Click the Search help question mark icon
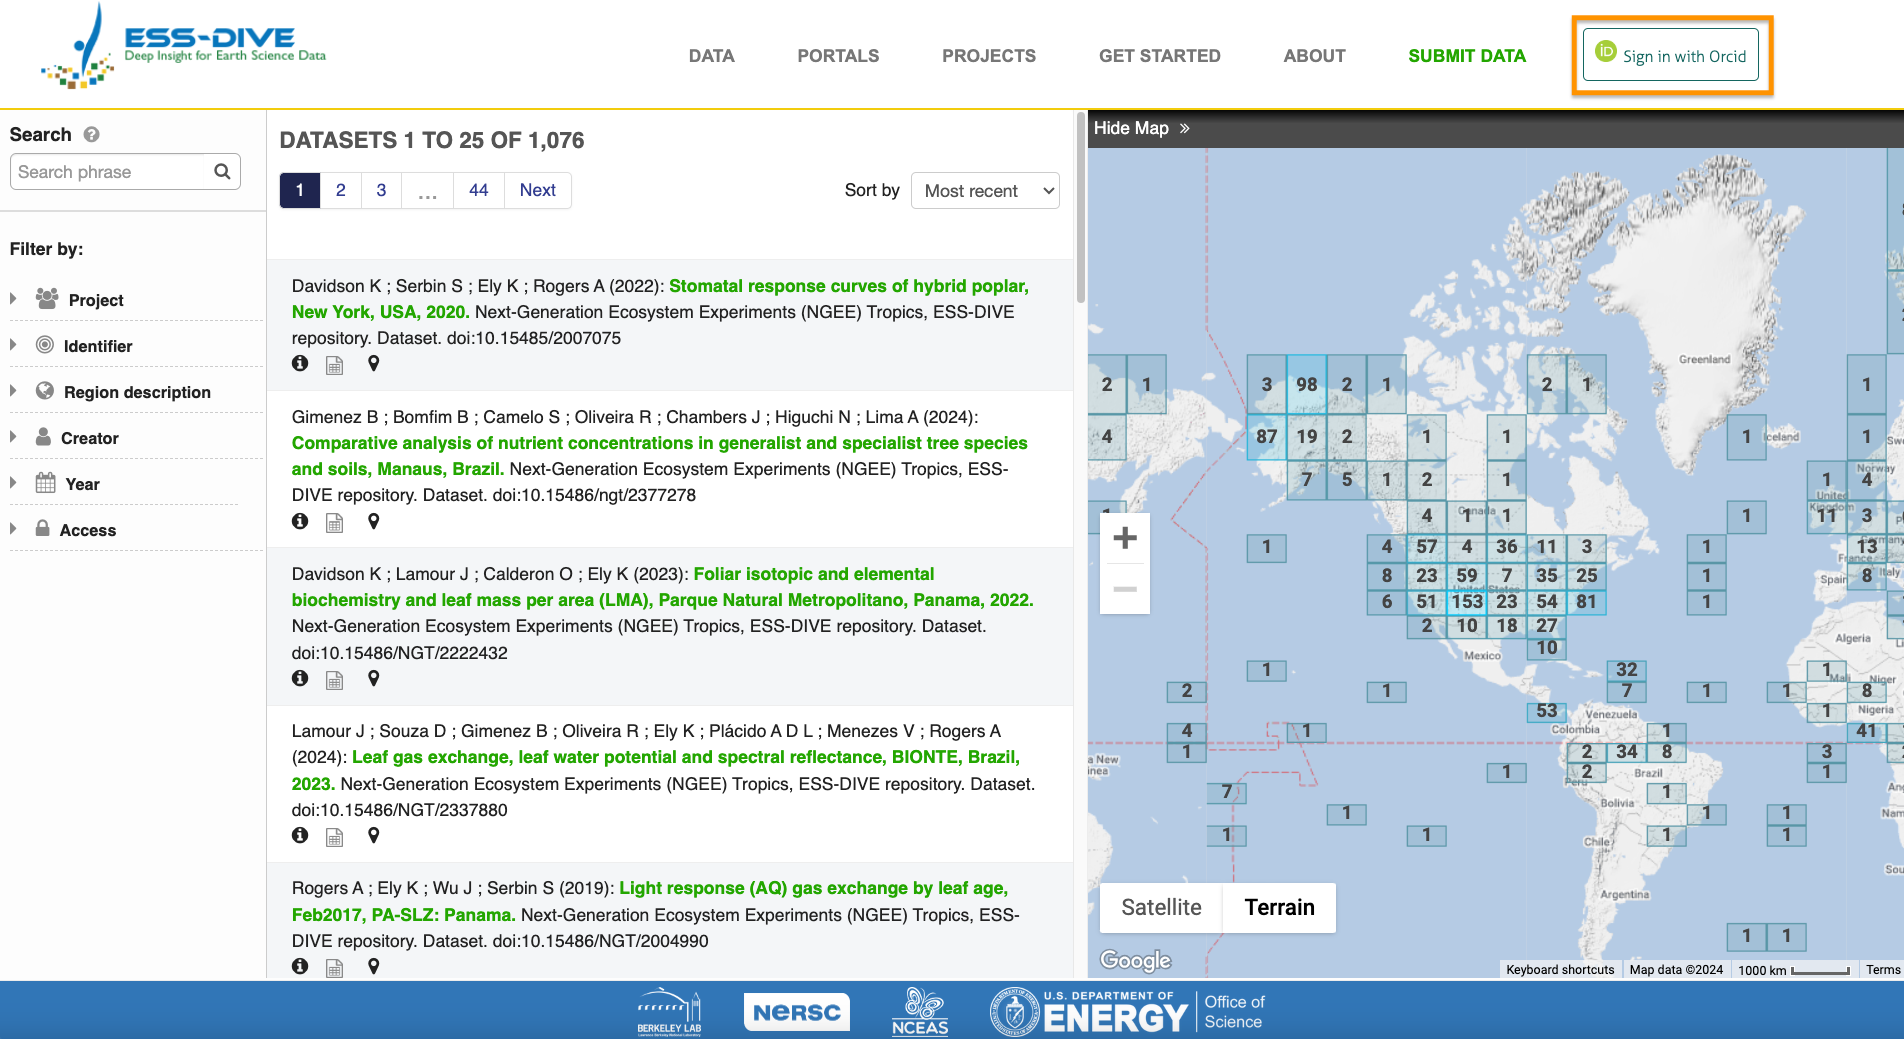This screenshot has height=1039, width=1904. pyautogui.click(x=91, y=134)
